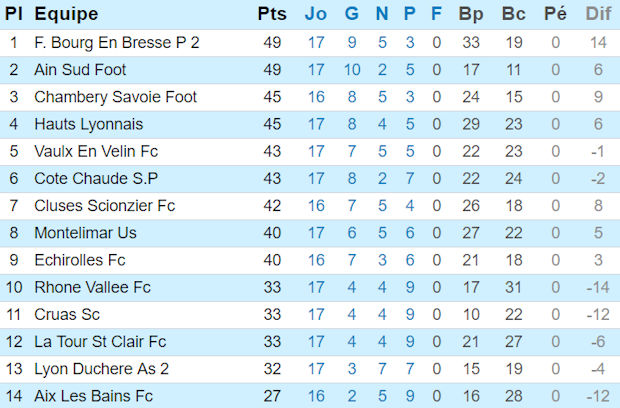The image size is (620, 408).
Task: Click the N draws column header
Action: pyautogui.click(x=381, y=14)
